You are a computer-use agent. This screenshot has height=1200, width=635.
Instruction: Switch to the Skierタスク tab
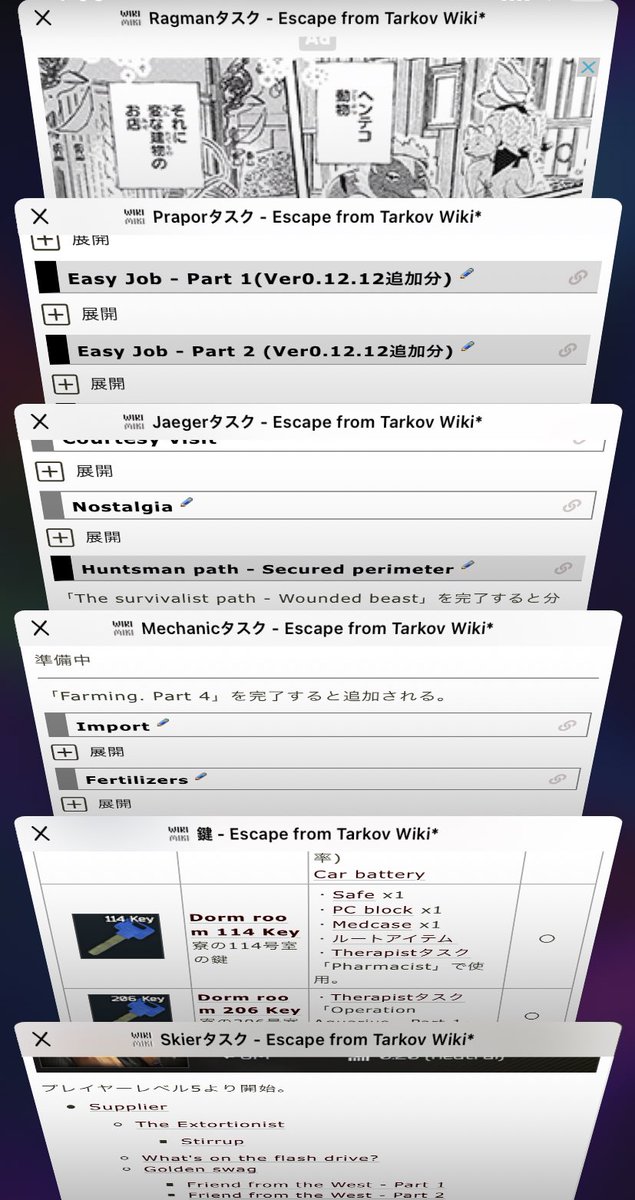316,1039
